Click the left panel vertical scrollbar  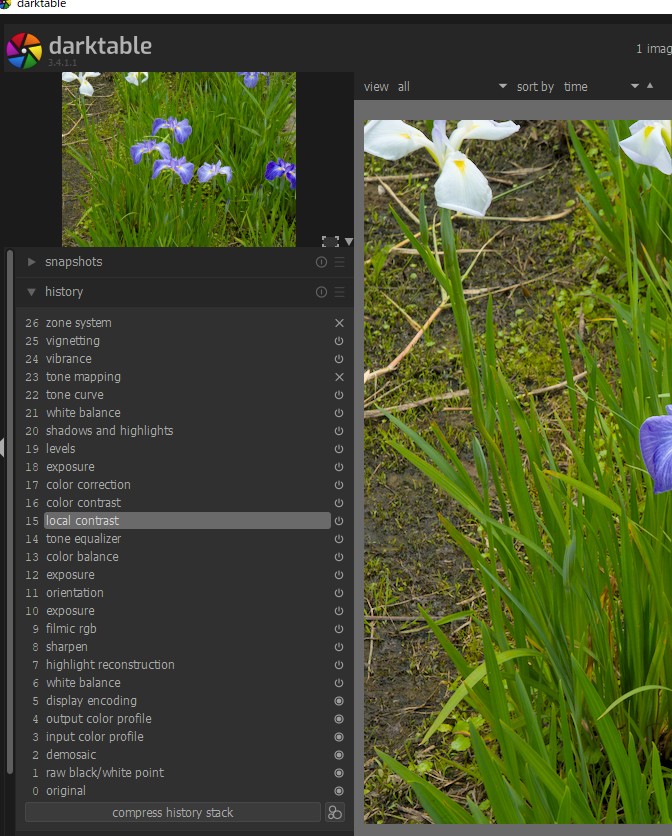[x=10, y=512]
